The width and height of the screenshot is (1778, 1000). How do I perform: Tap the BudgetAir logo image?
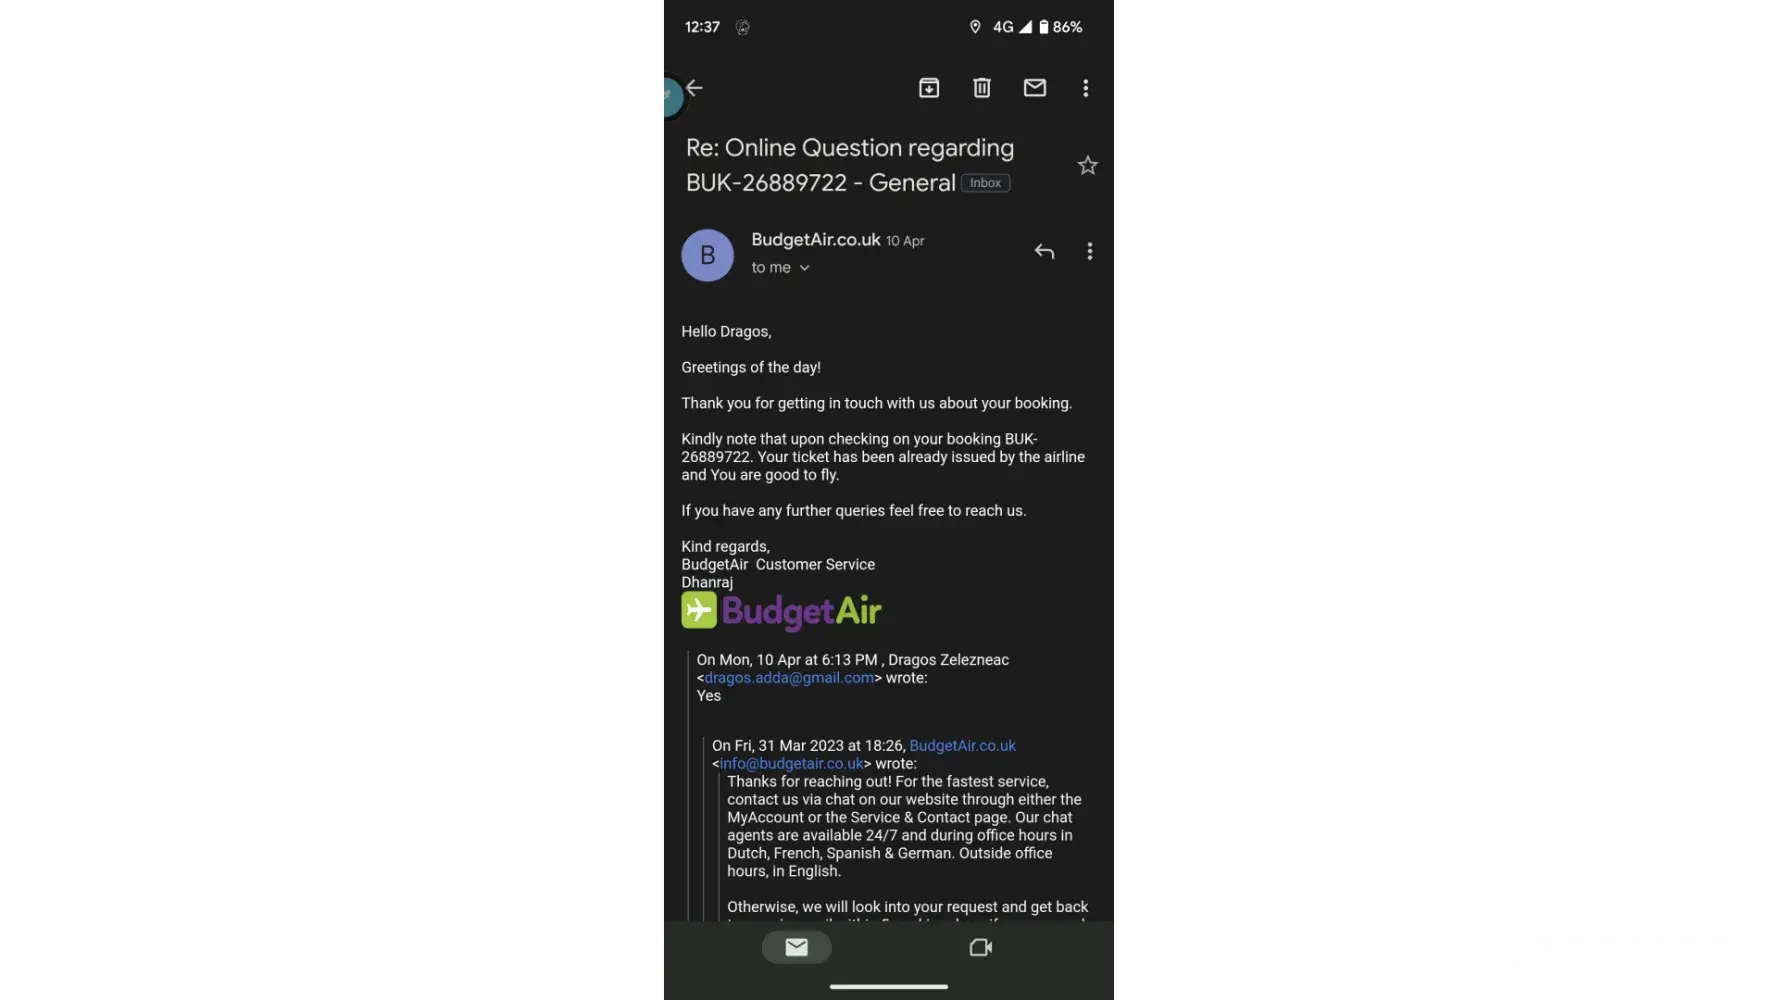point(781,611)
